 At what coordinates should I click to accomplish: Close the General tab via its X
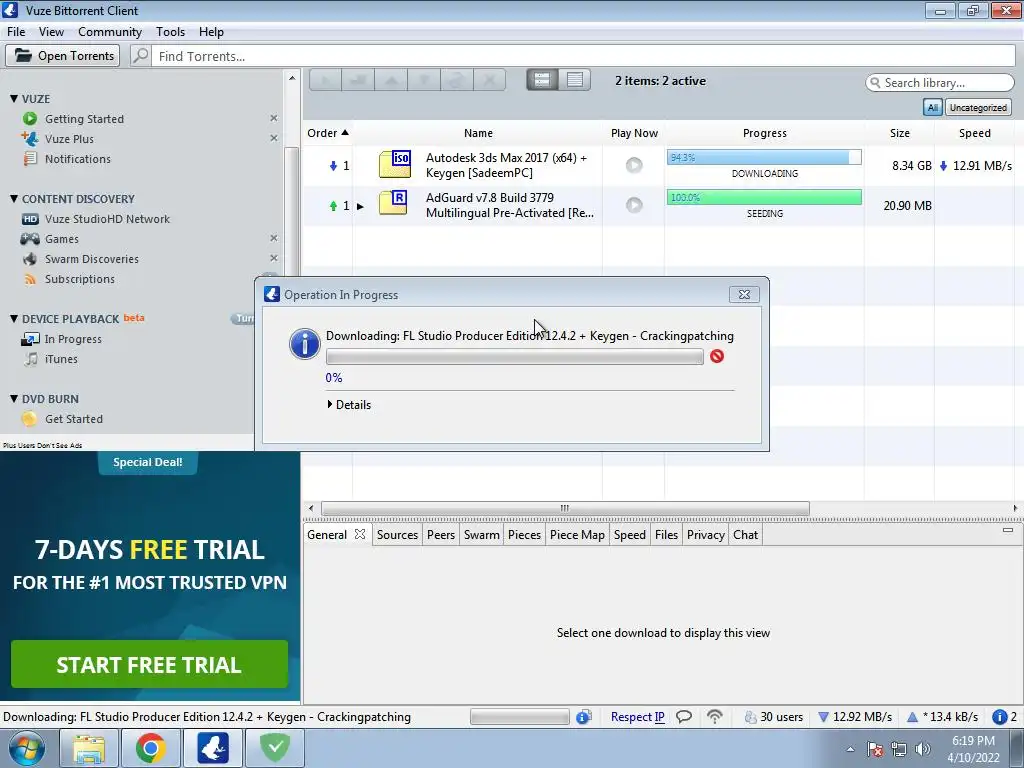(360, 534)
